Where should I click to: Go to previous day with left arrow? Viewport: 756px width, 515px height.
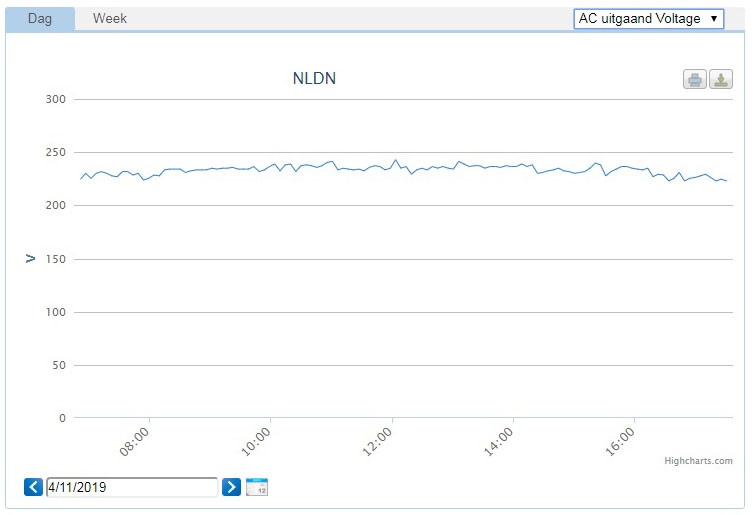33,487
